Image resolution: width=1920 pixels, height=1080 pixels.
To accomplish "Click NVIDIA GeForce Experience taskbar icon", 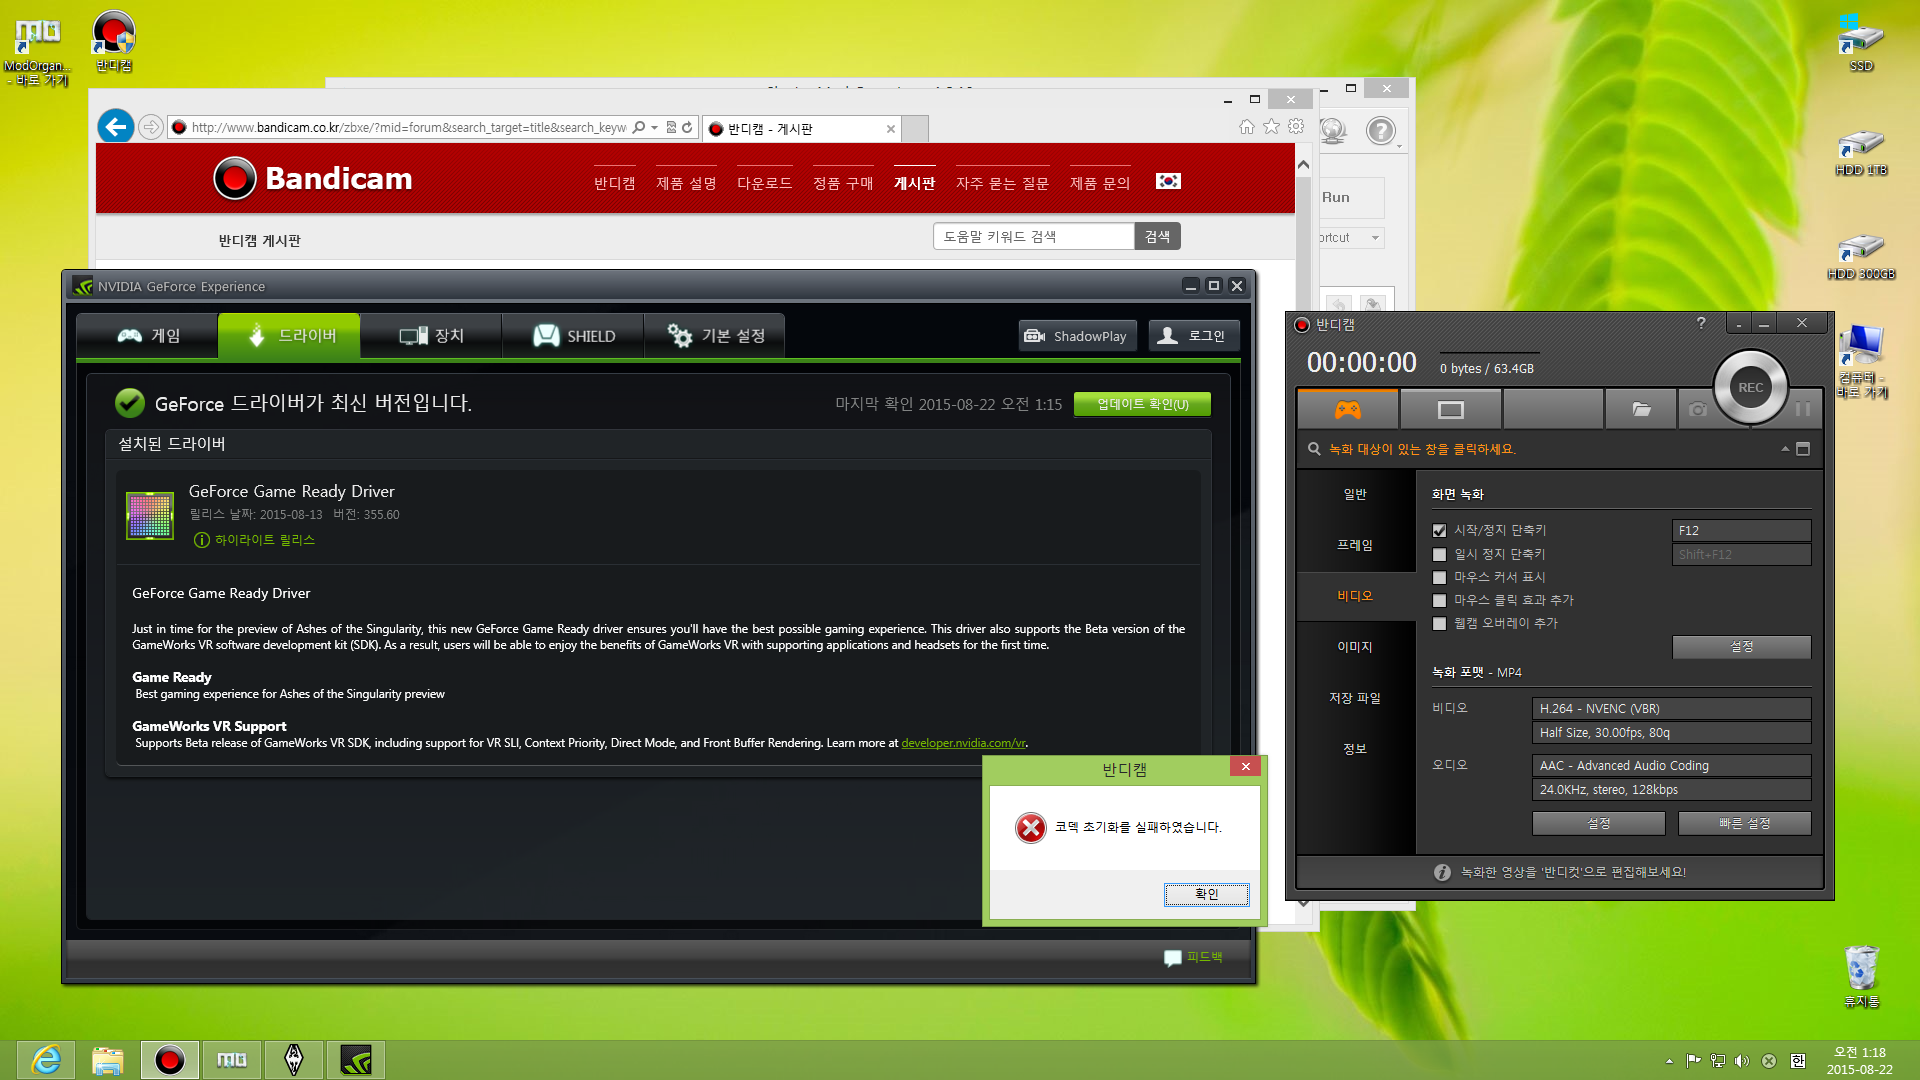I will 355,1060.
